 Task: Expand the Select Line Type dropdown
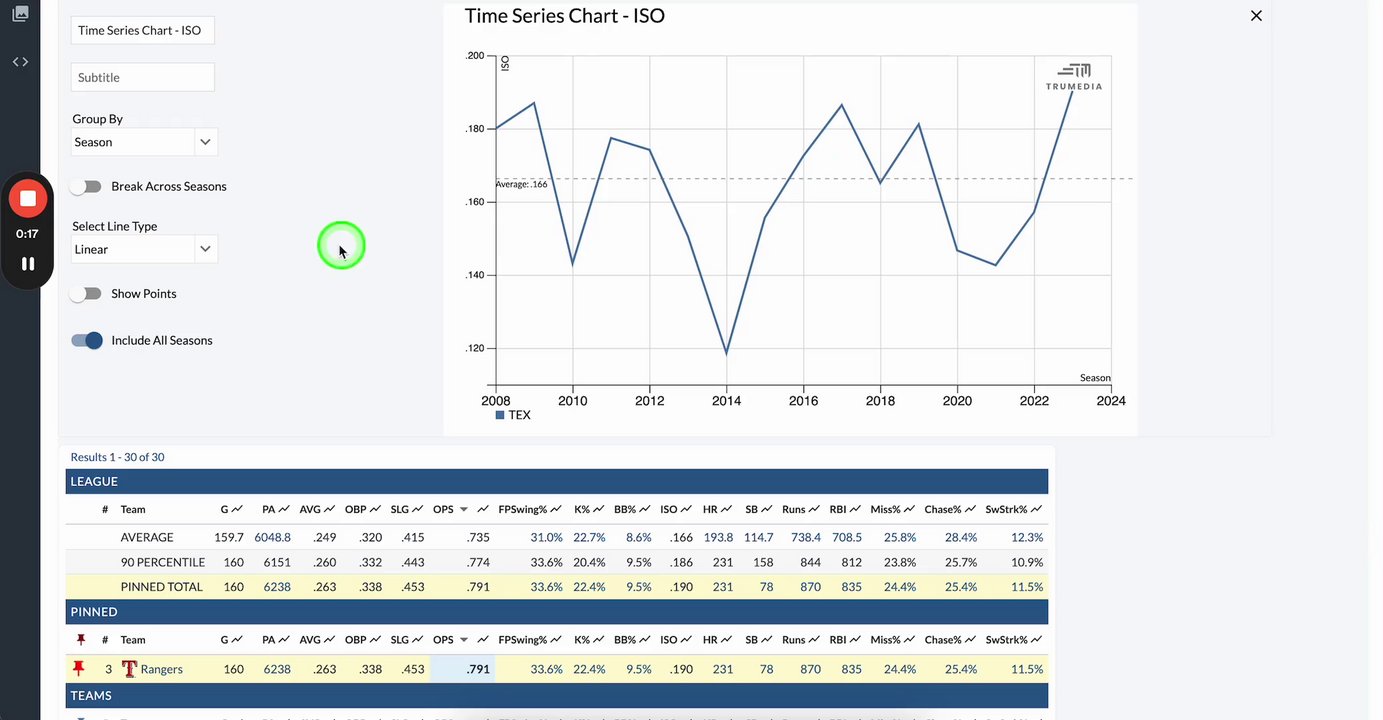[144, 249]
